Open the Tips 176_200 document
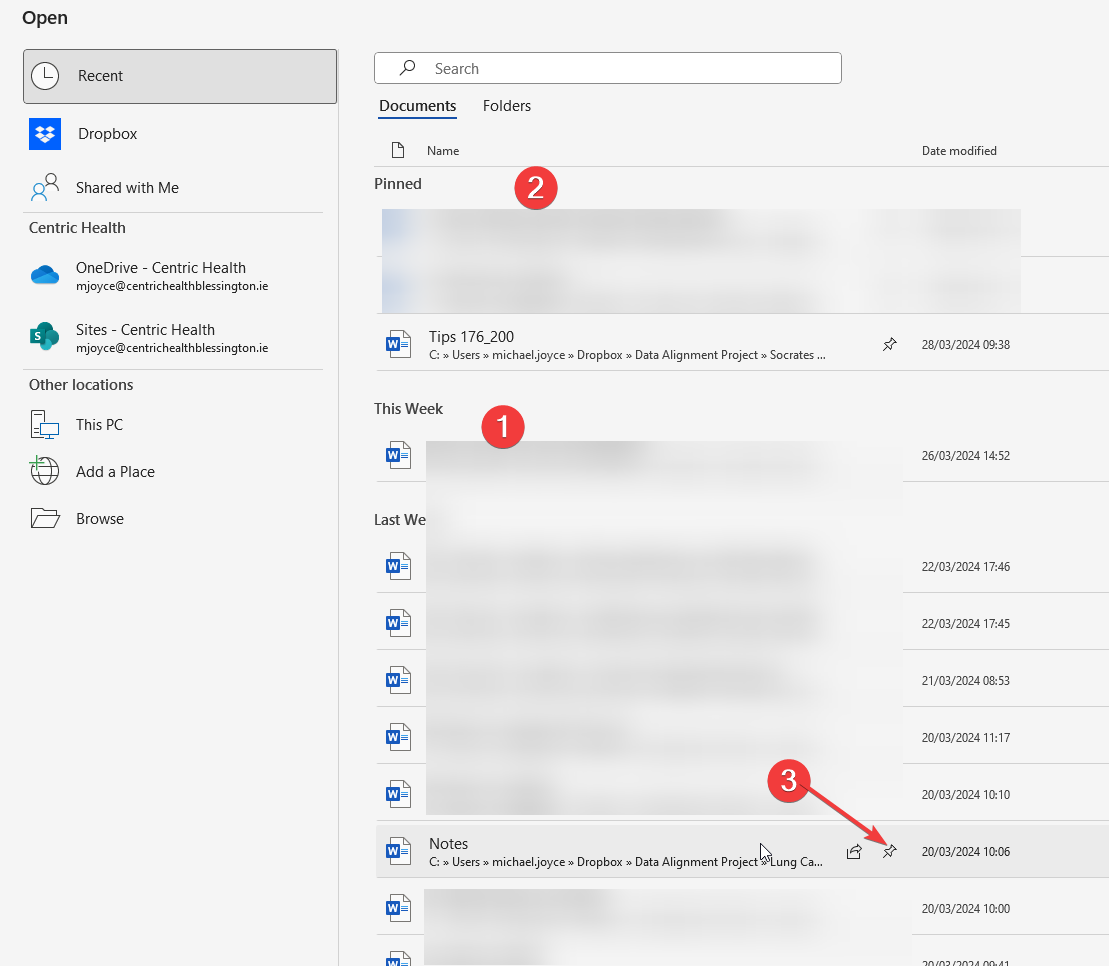 pos(471,337)
